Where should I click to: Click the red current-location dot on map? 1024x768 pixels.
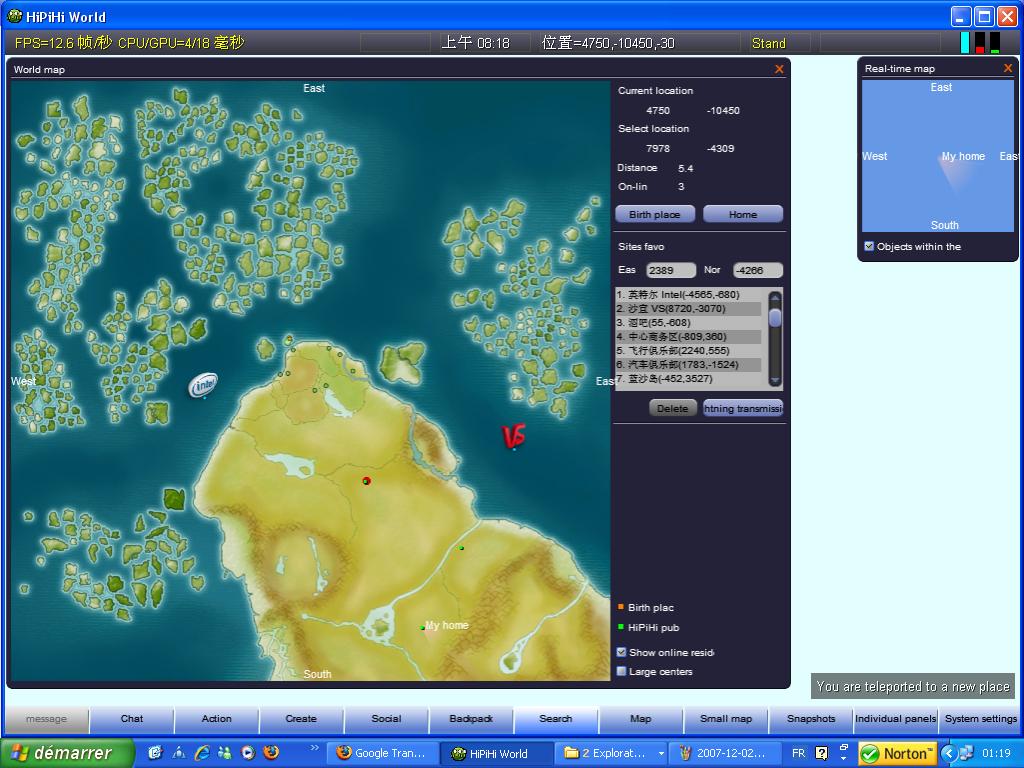[x=366, y=481]
